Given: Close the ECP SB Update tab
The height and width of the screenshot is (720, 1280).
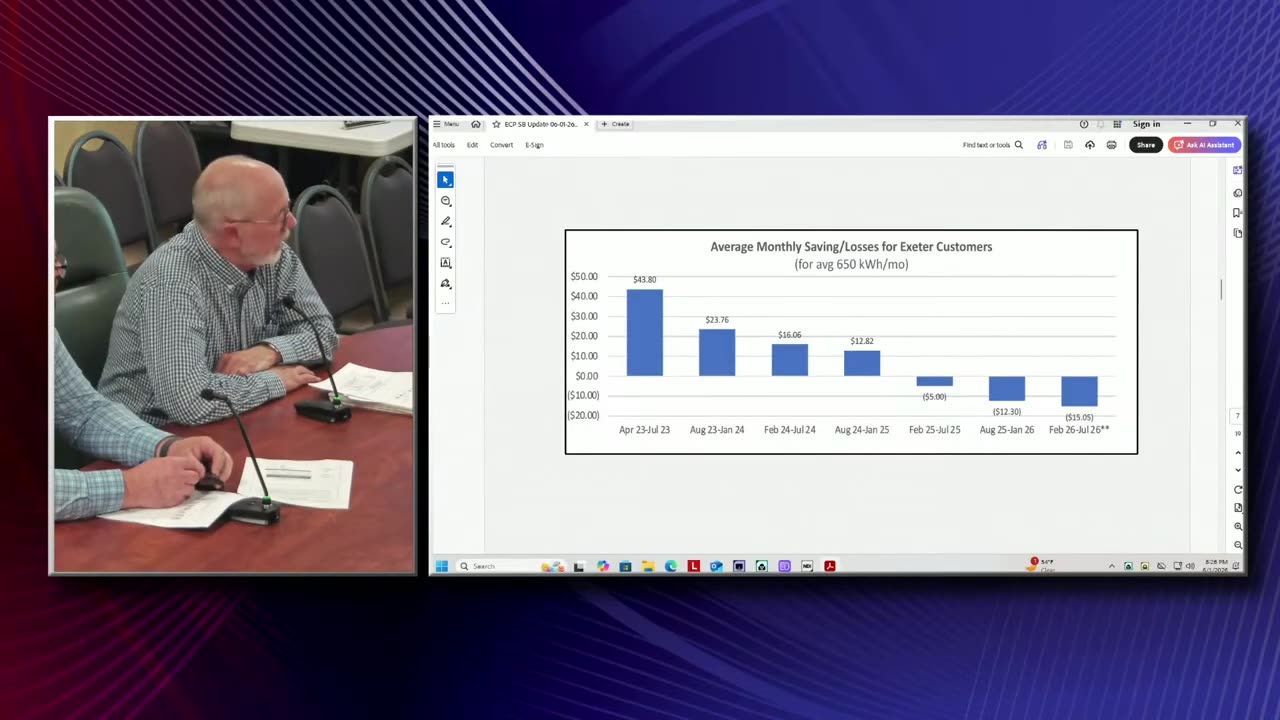Looking at the screenshot, I should point(586,124).
